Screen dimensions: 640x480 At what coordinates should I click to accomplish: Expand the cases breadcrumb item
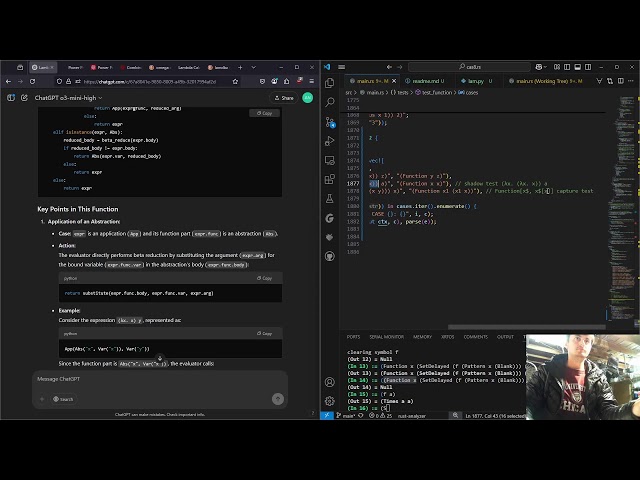coord(471,92)
